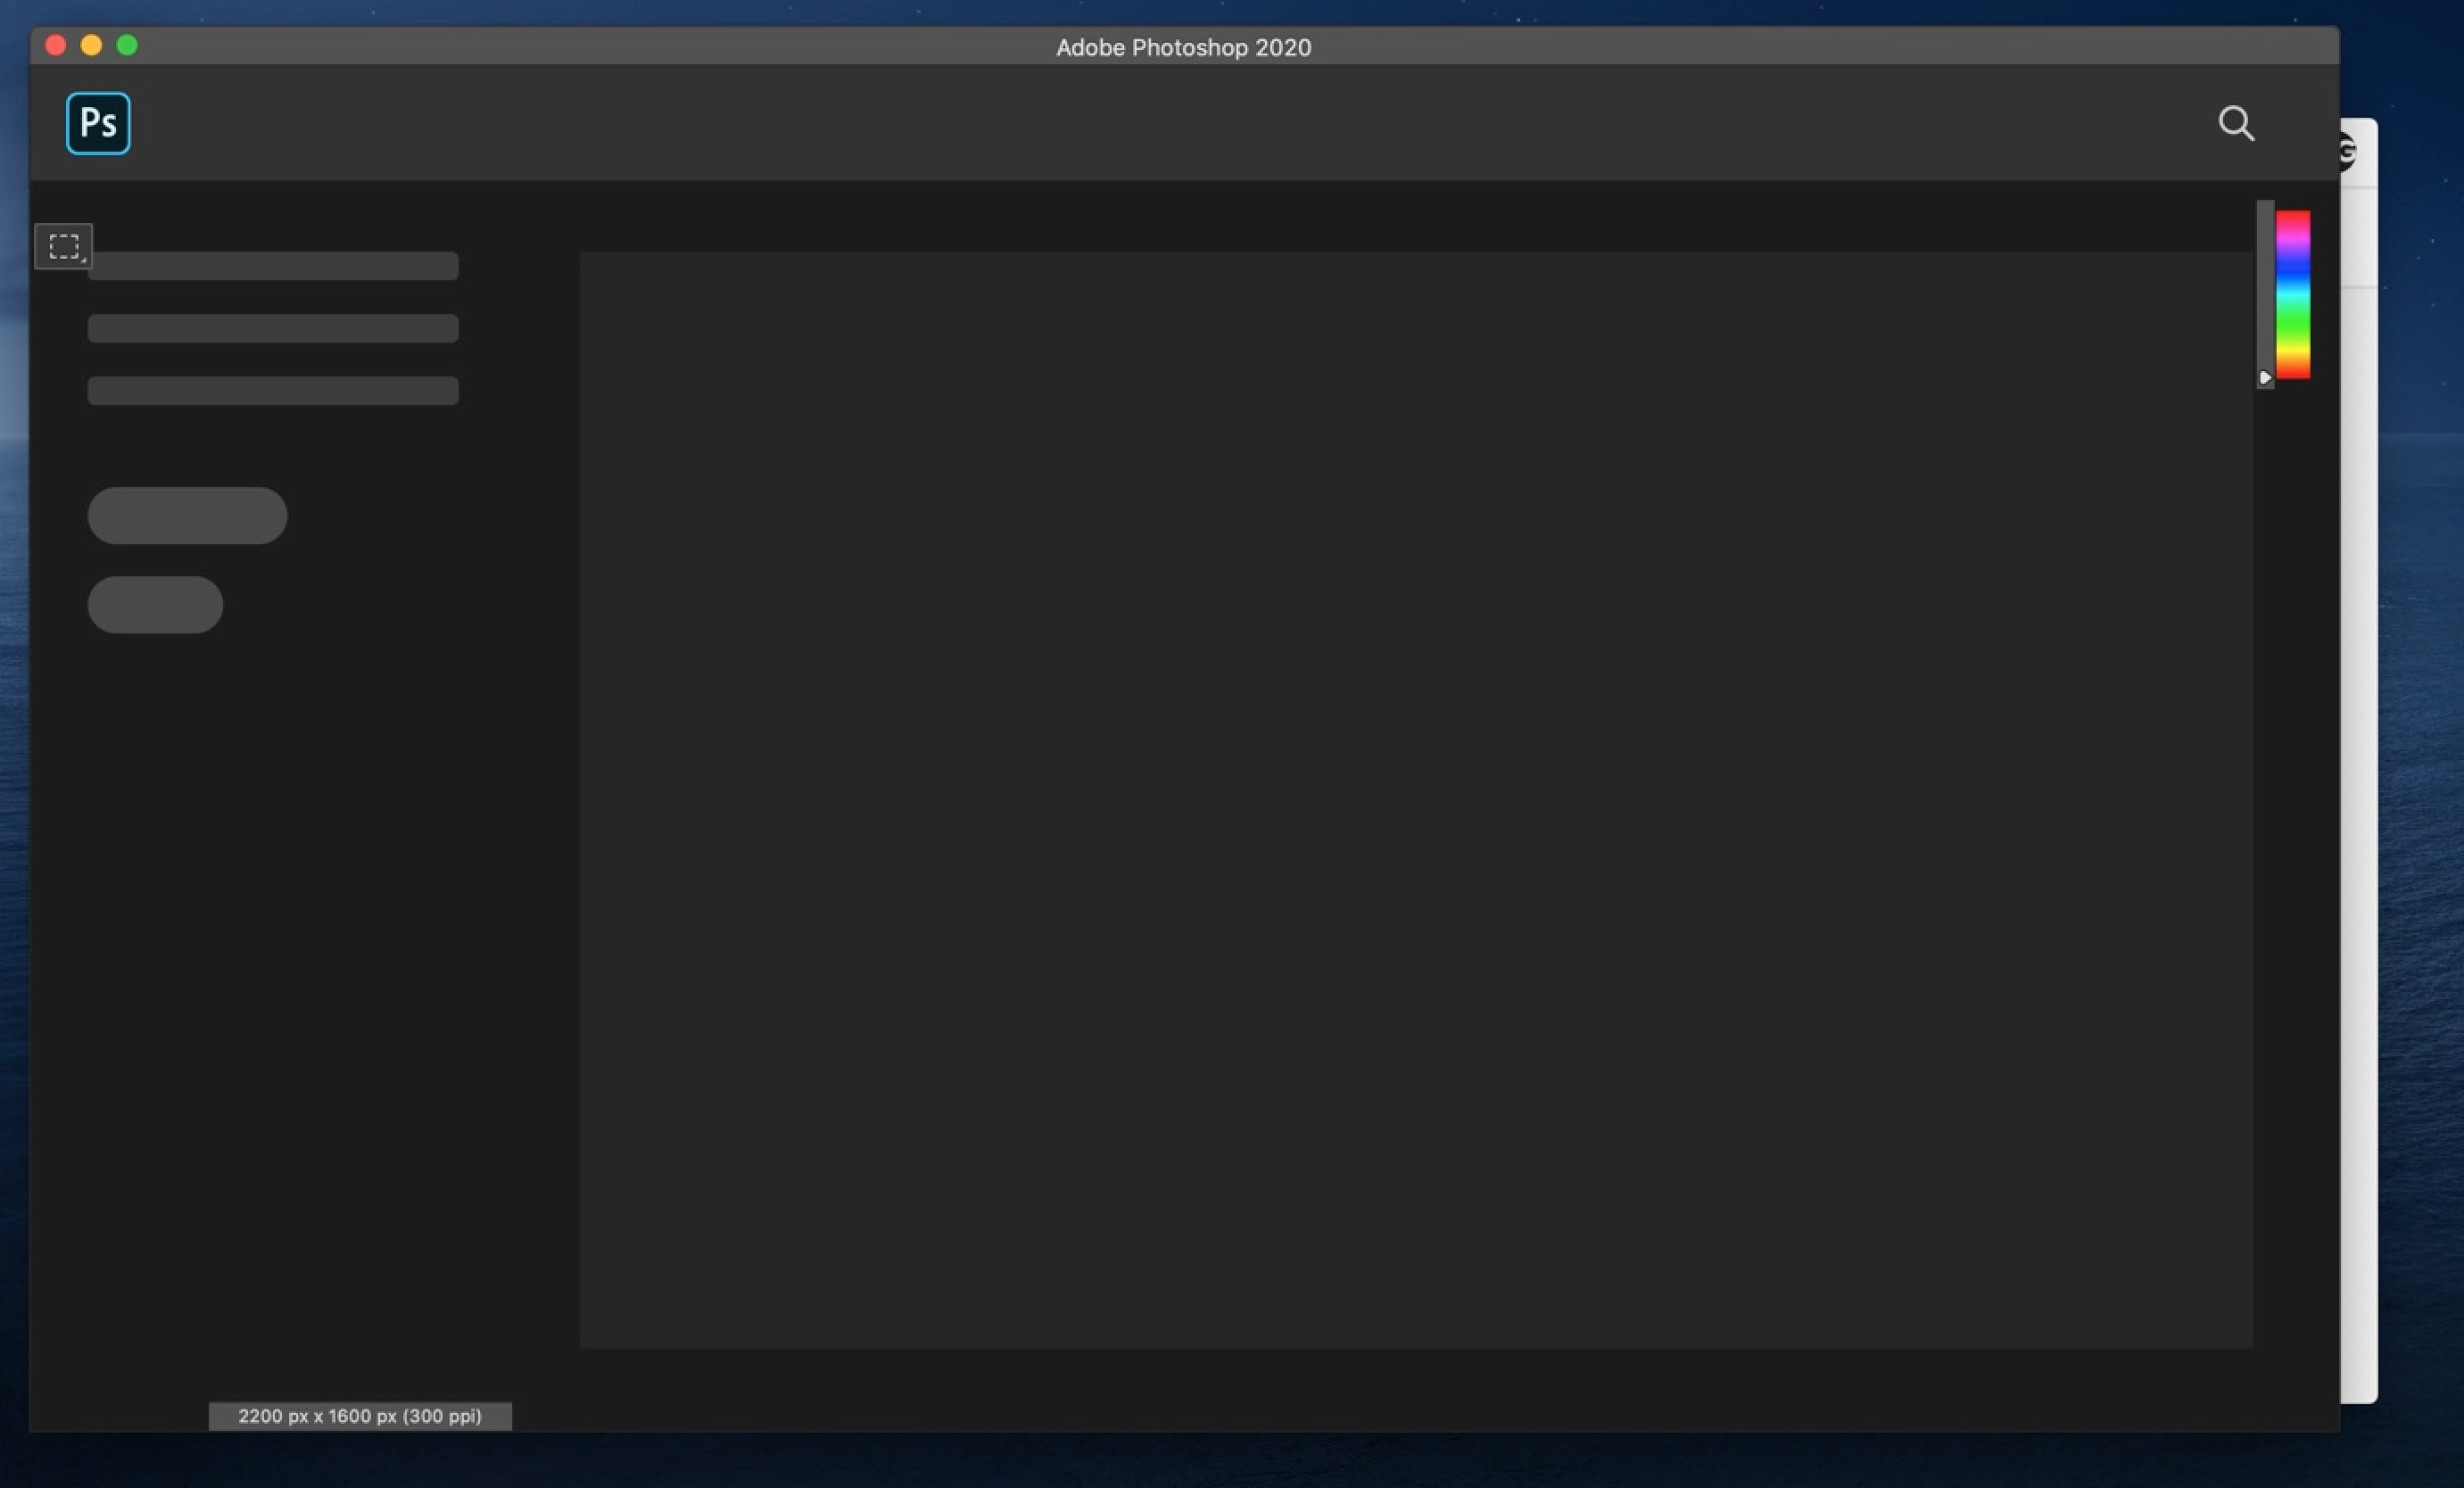The image size is (2464, 1488).
Task: Close the Photoshop window with red button
Action: click(x=56, y=45)
